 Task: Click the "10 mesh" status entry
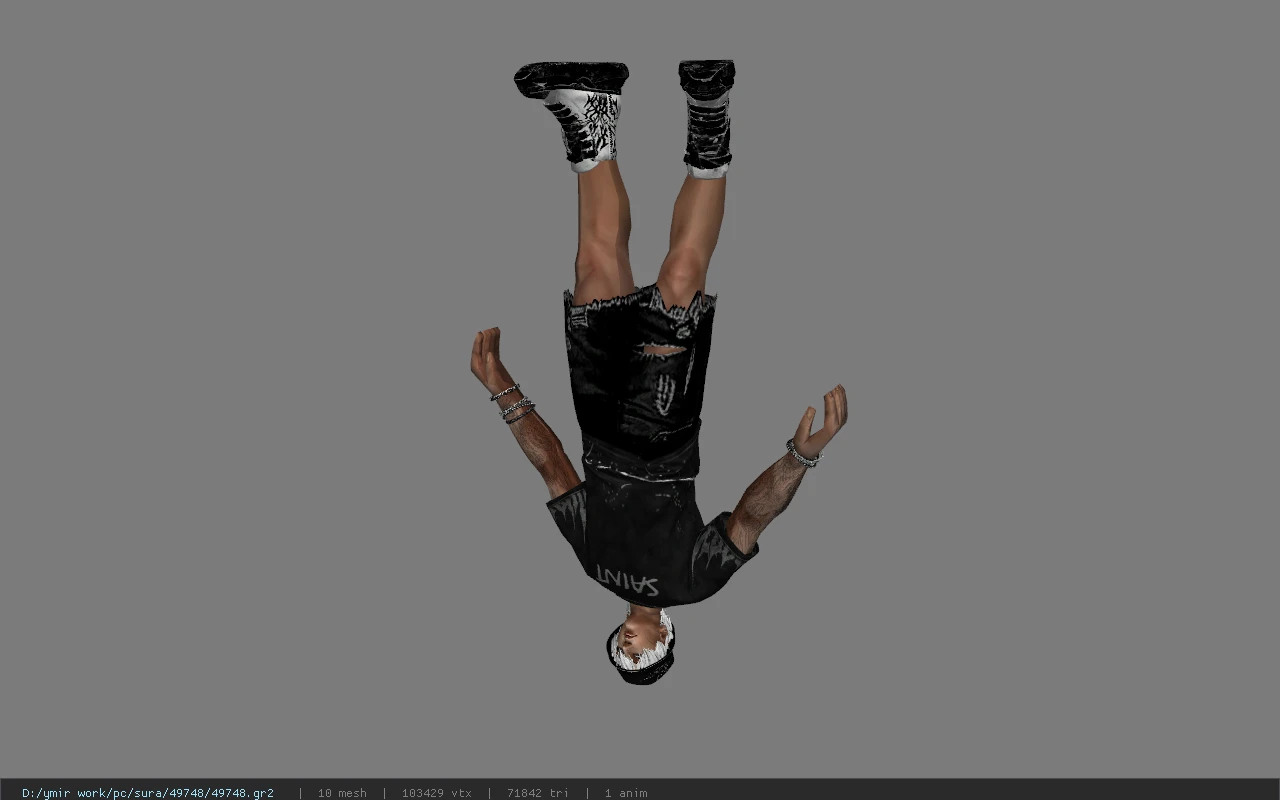[342, 793]
